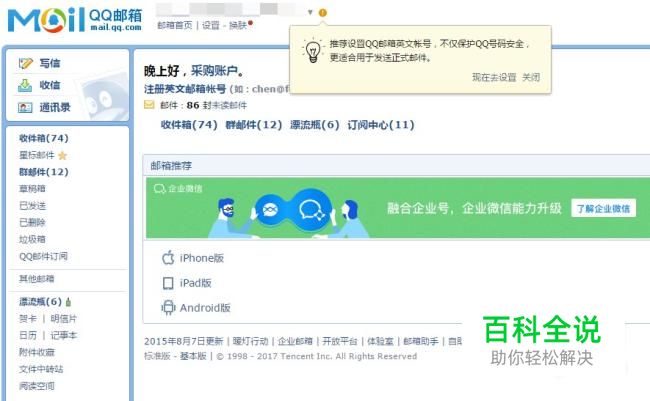
Task: Click 注册英文邮箱帐号 link
Action: pos(185,89)
